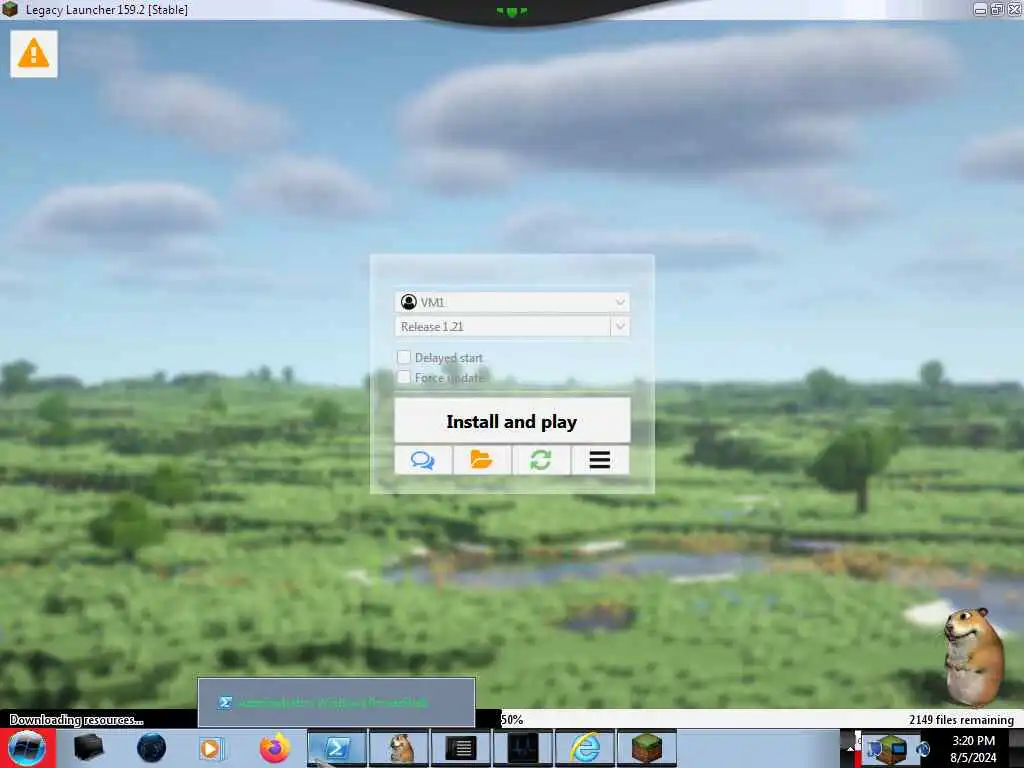
Task: Click the hamster app taskbar icon
Action: point(399,748)
